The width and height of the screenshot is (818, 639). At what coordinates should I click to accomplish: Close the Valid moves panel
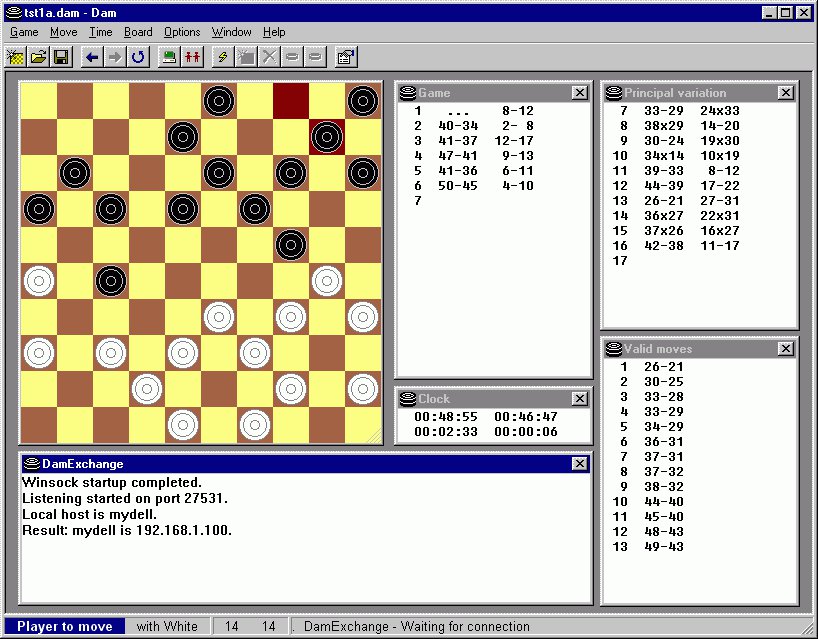786,349
